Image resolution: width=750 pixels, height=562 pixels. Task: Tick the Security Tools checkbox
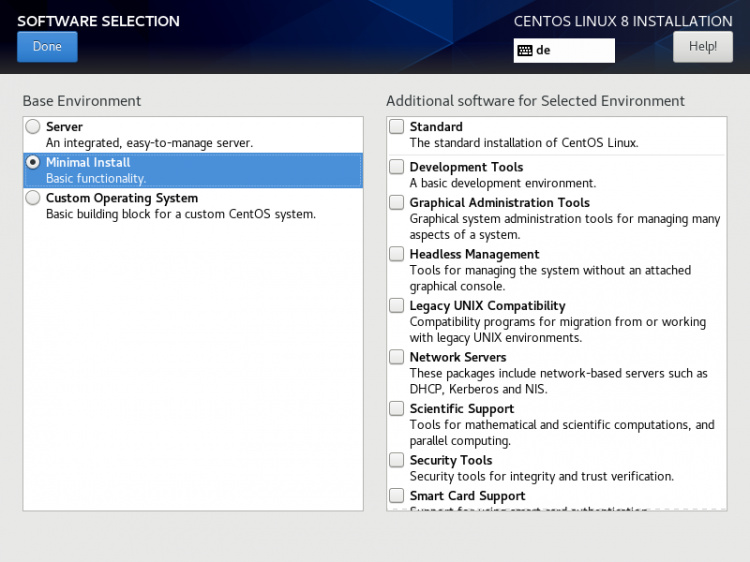click(397, 460)
